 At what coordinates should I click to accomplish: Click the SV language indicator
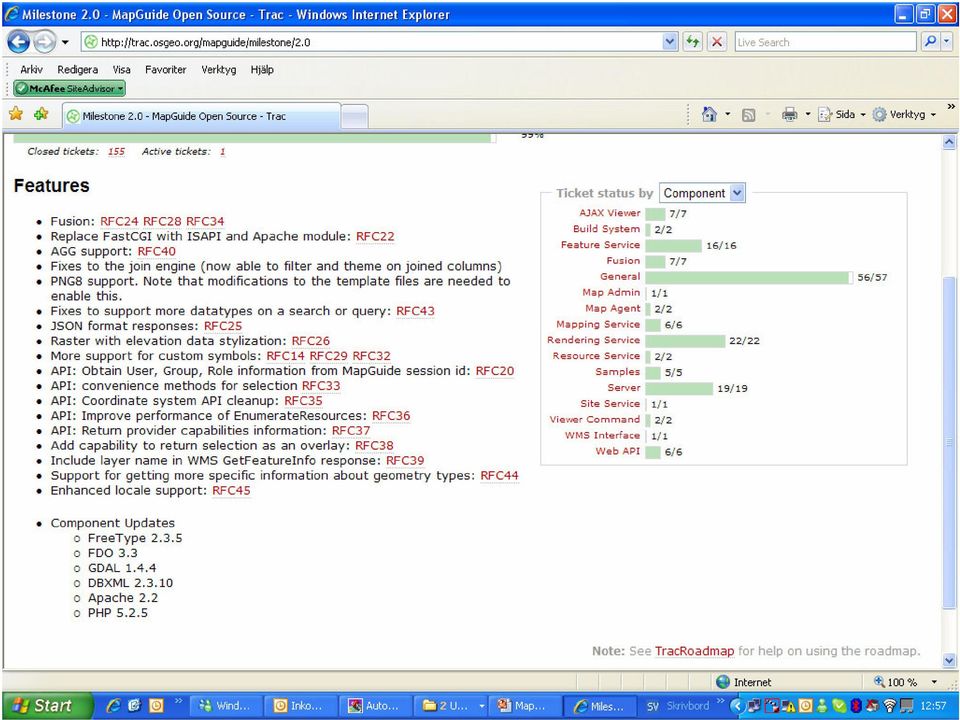tap(653, 706)
